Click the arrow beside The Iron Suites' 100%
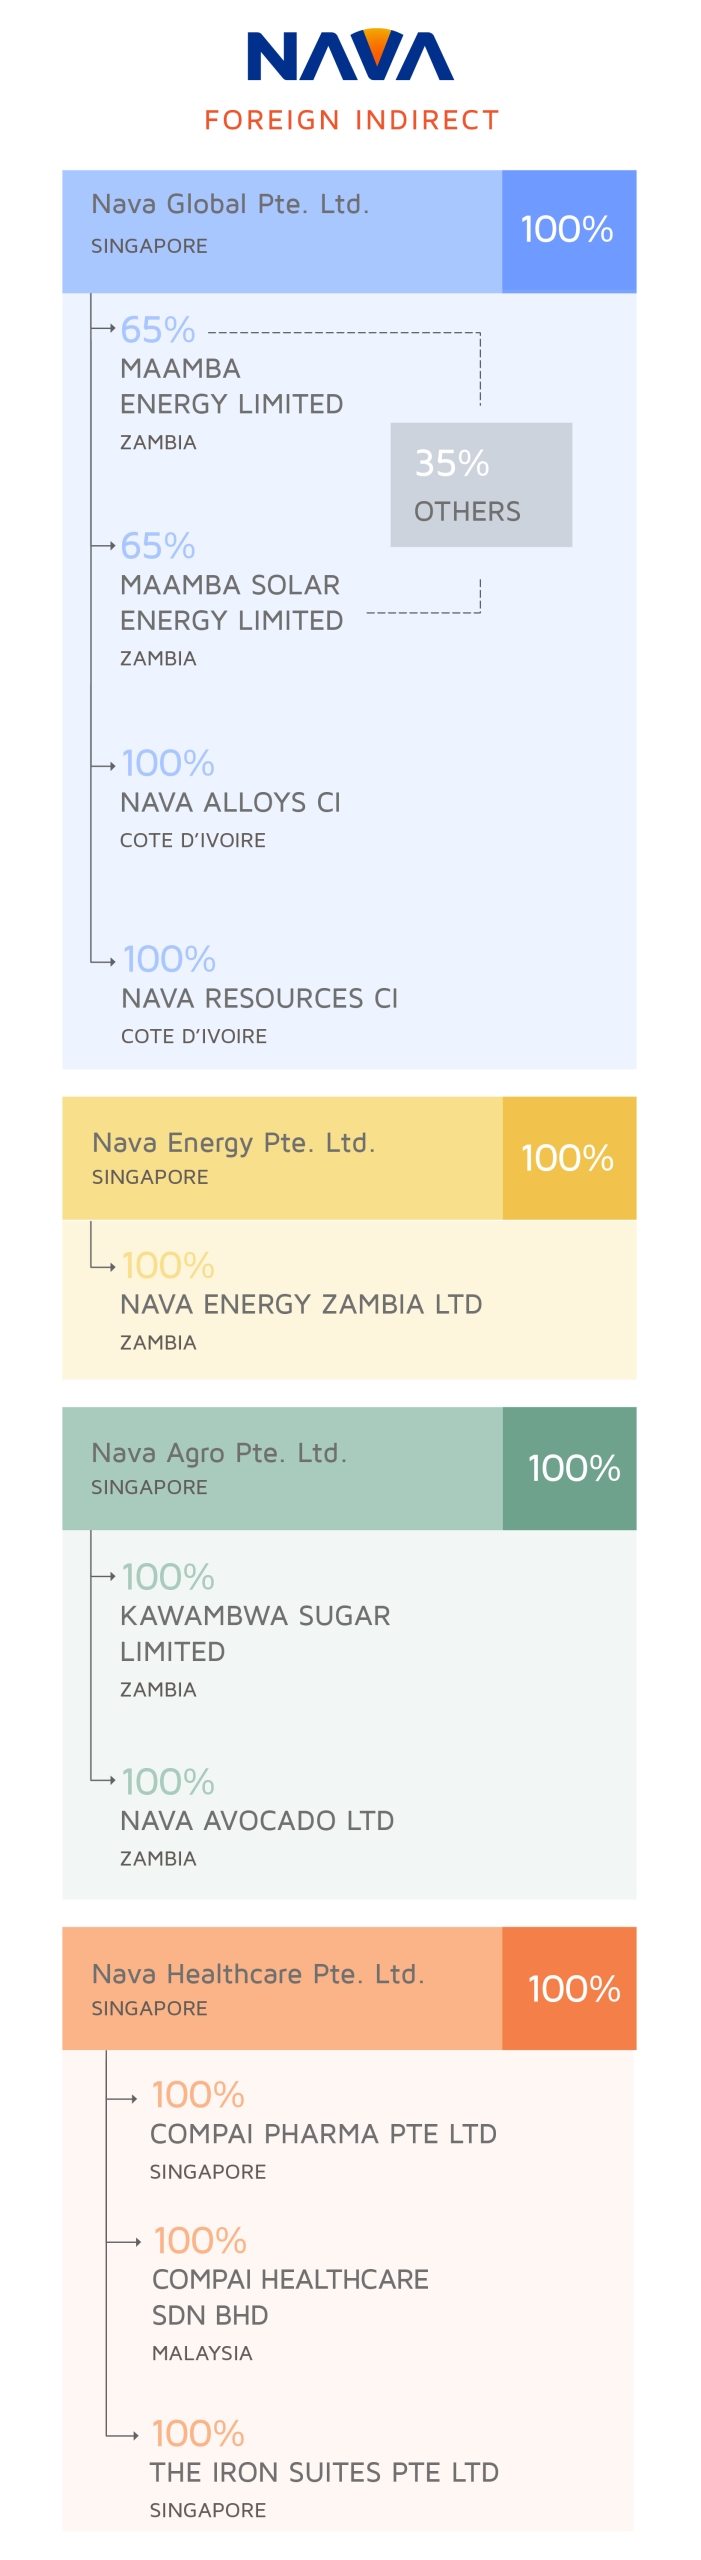701x2560 pixels. pyautogui.click(x=124, y=2435)
